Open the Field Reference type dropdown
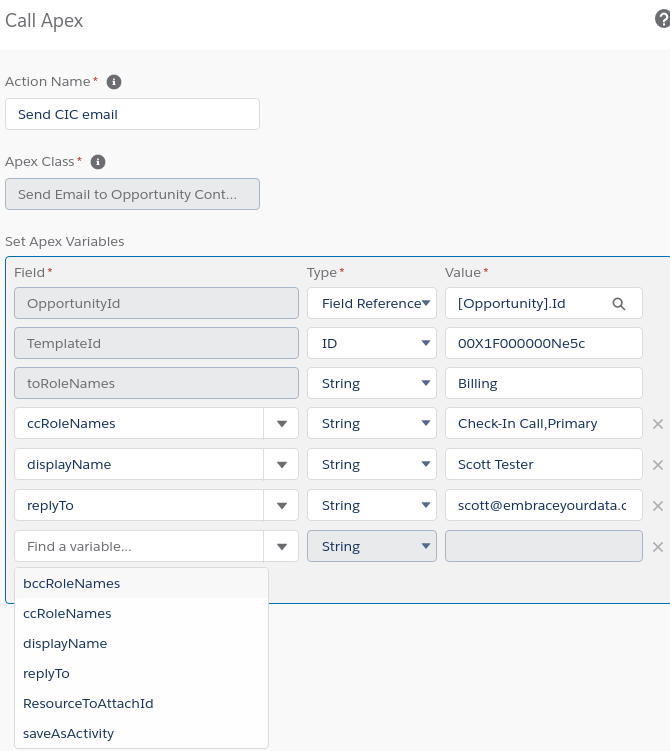The height and width of the screenshot is (751, 670). click(372, 303)
